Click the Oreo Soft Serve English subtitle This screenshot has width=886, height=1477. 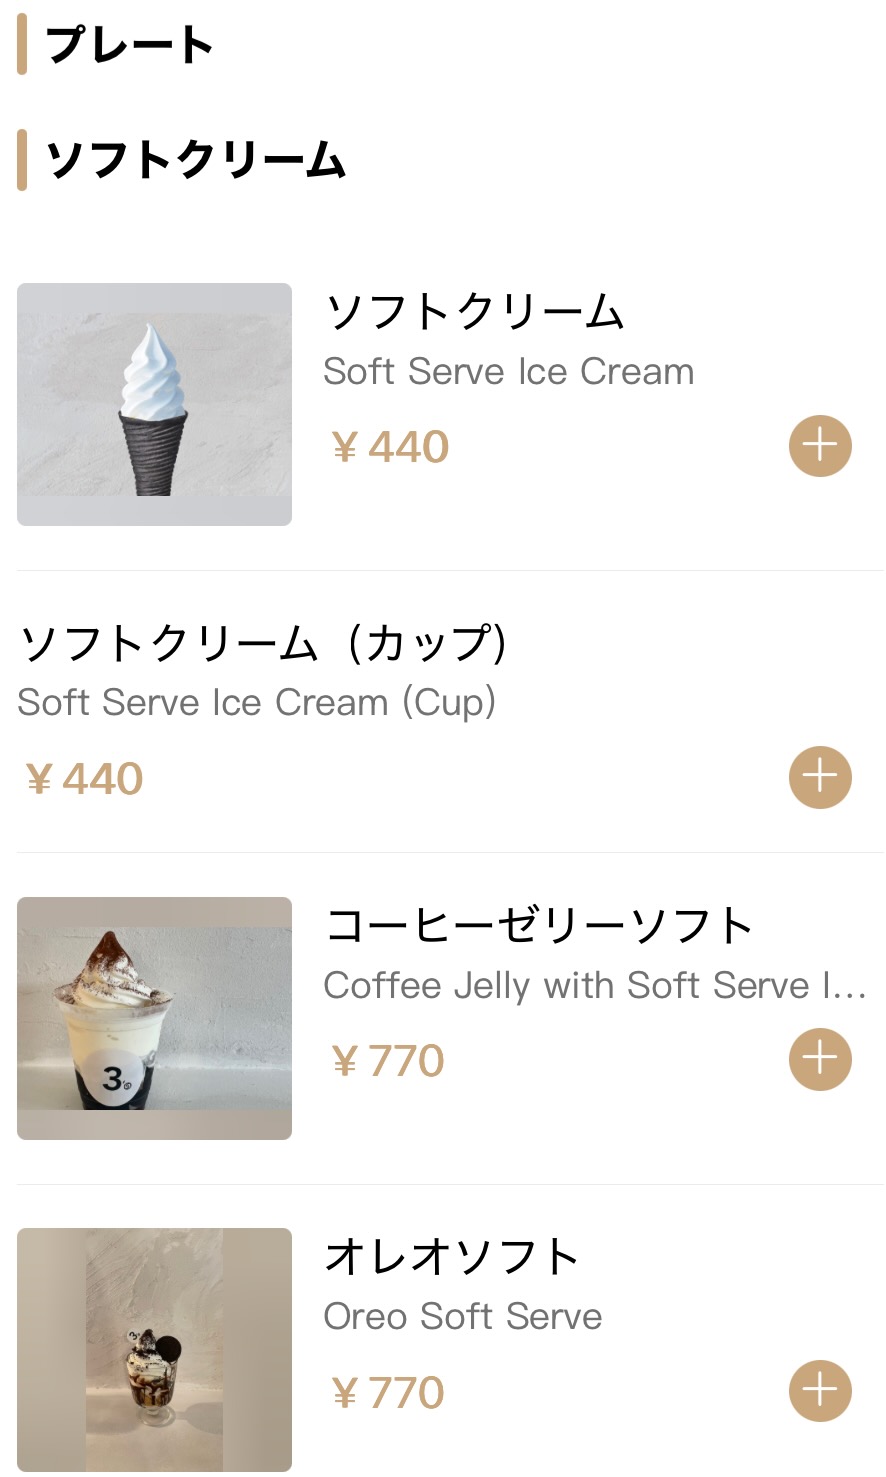pyautogui.click(x=463, y=1316)
